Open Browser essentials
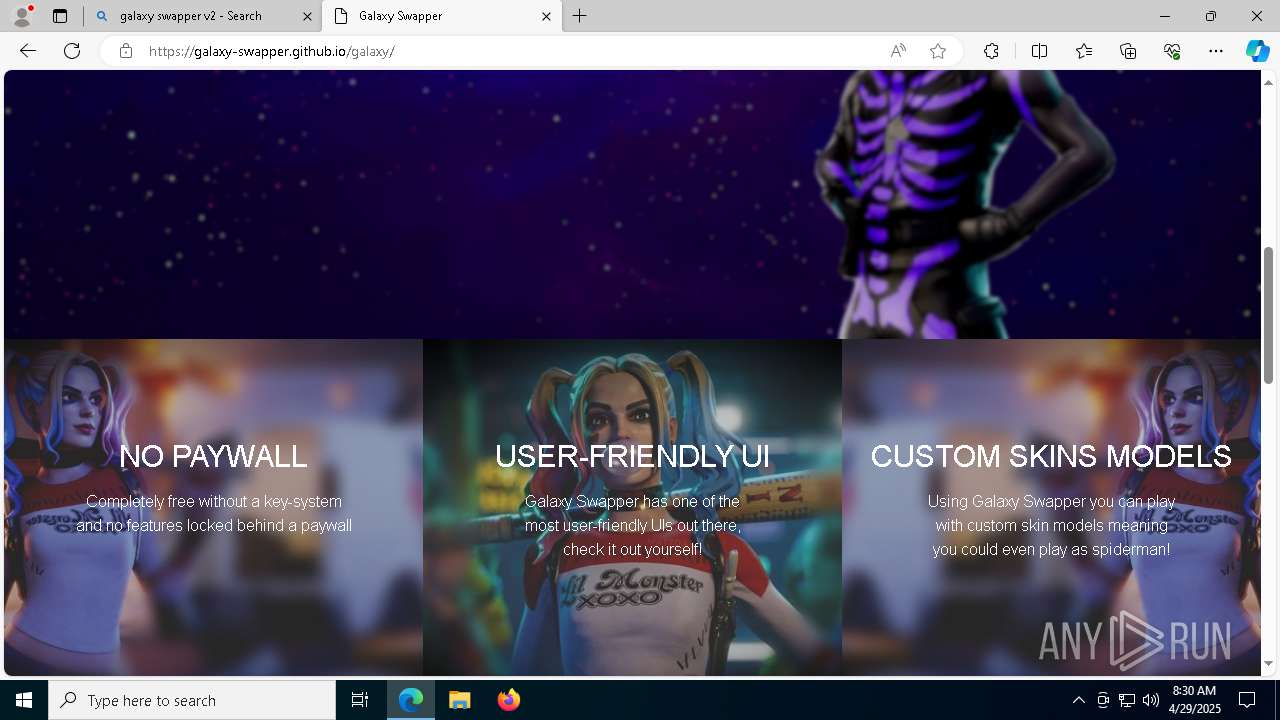Image resolution: width=1280 pixels, height=720 pixels. pyautogui.click(x=1172, y=51)
